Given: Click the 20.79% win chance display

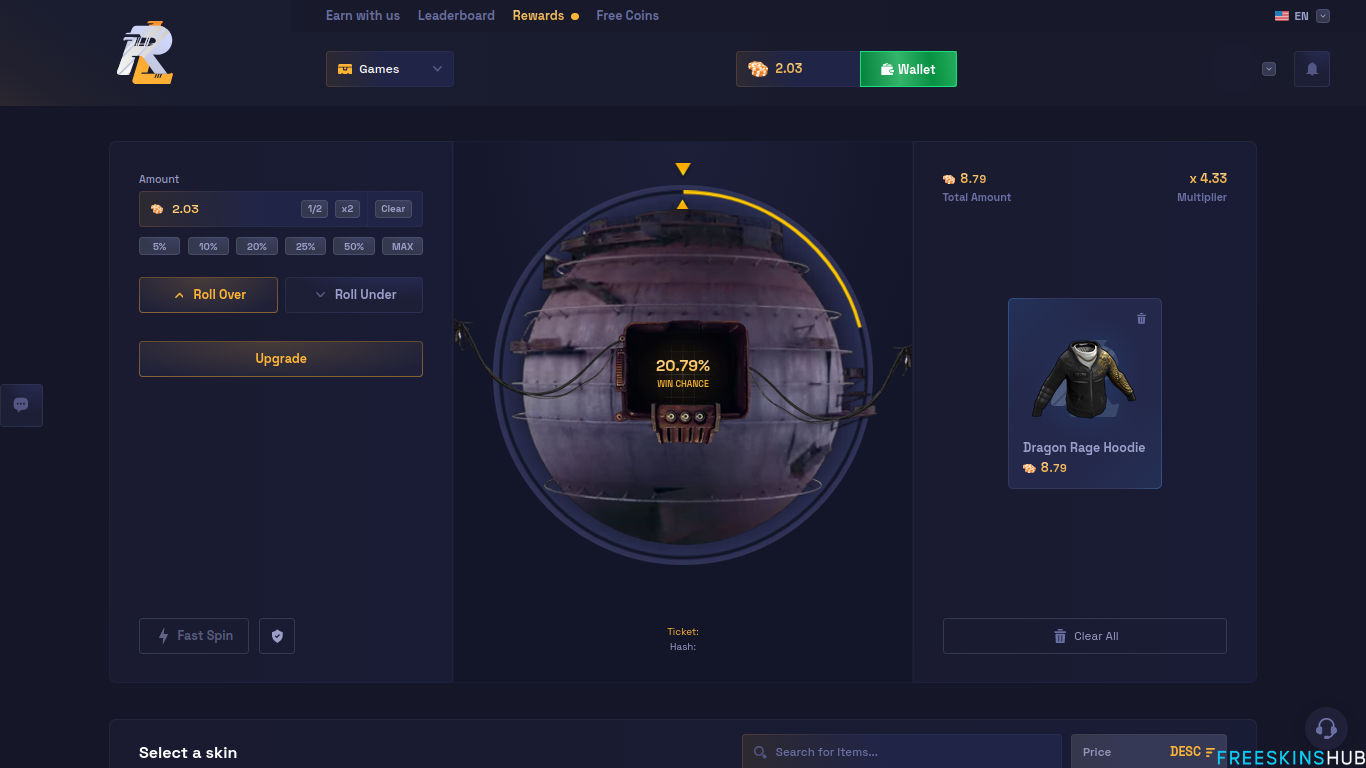Looking at the screenshot, I should pyautogui.click(x=683, y=373).
